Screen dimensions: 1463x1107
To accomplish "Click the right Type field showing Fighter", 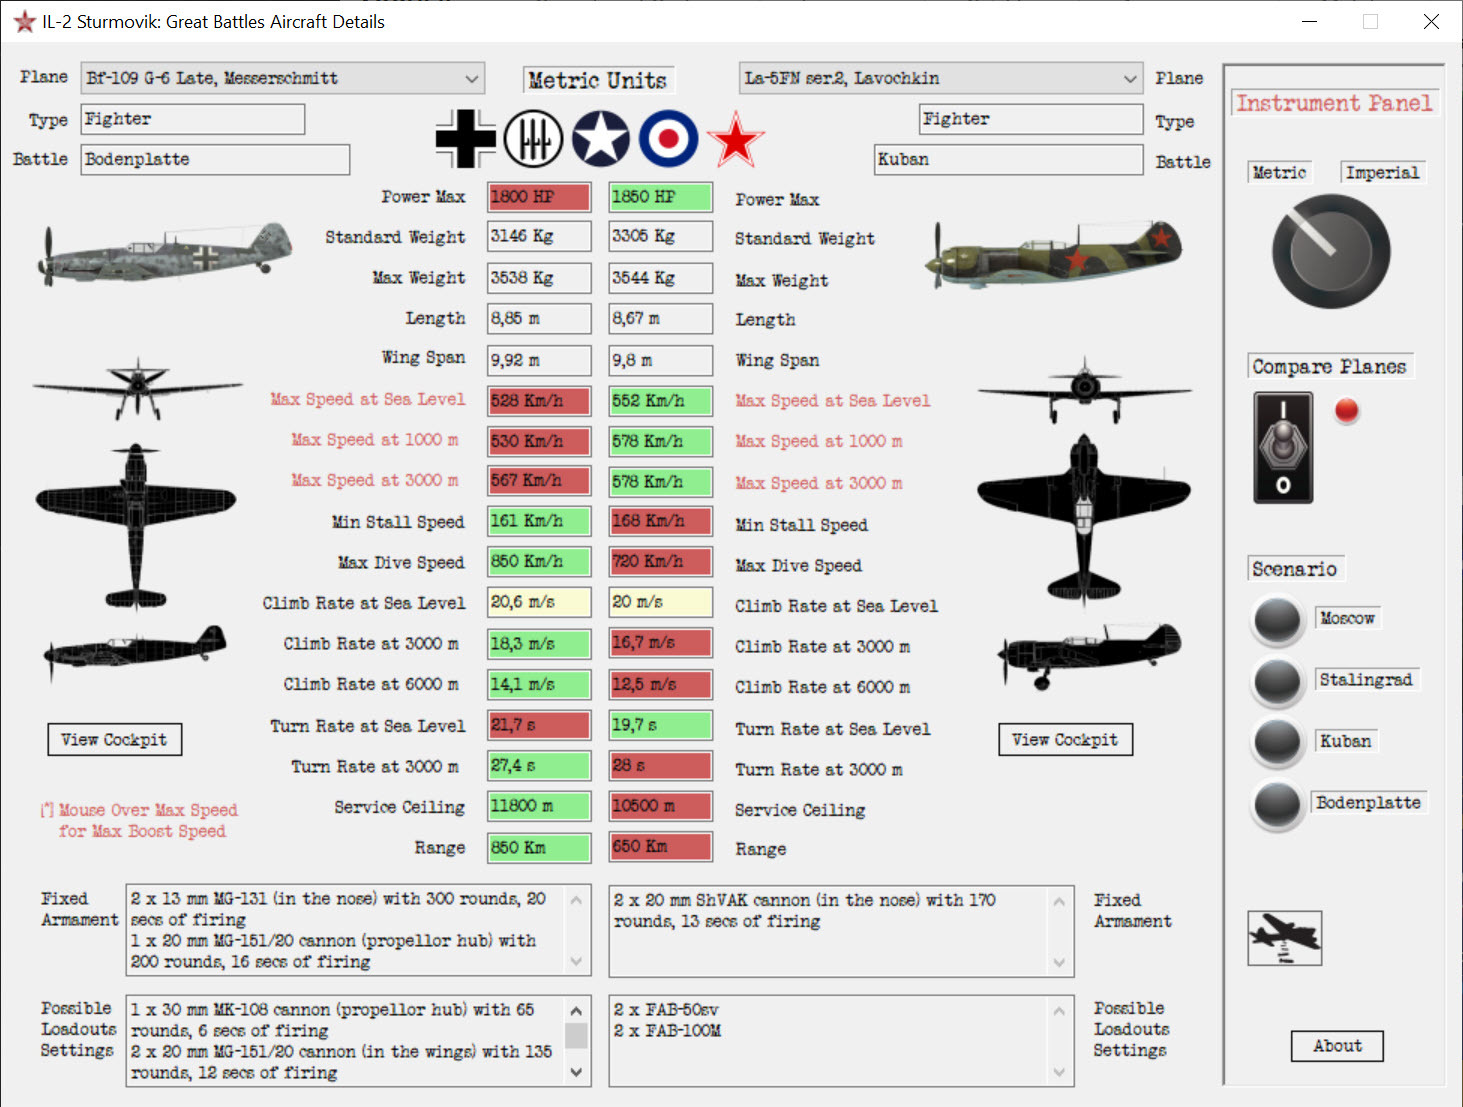I will point(1031,119).
